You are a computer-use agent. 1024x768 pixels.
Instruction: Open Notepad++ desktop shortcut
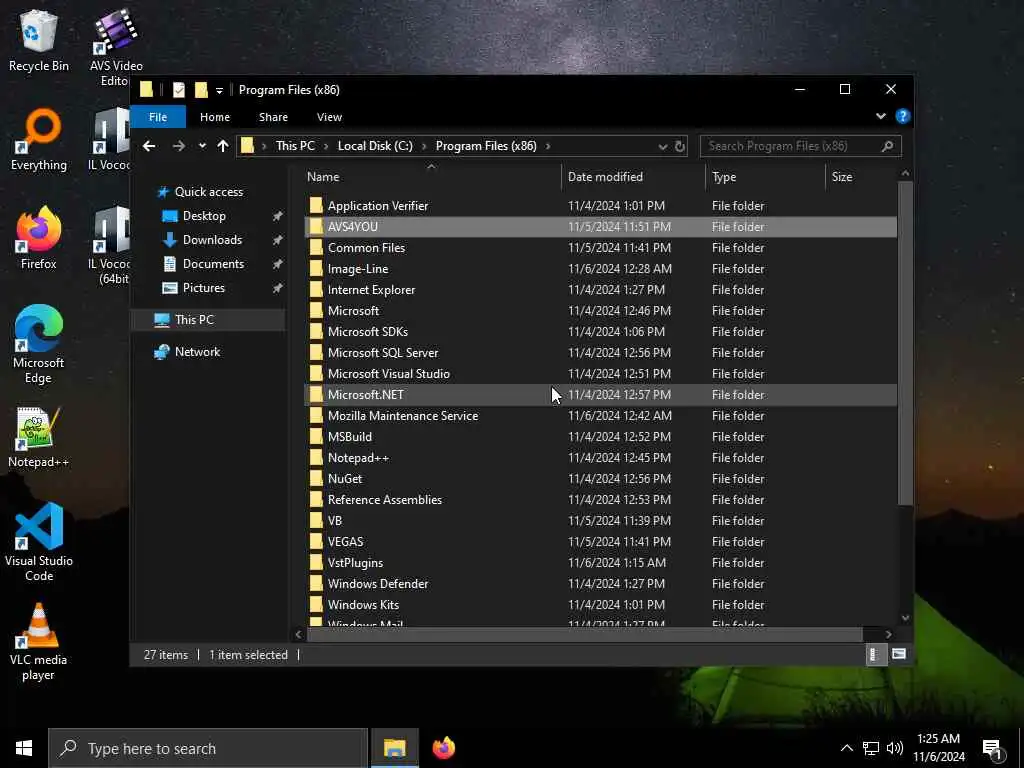[39, 438]
